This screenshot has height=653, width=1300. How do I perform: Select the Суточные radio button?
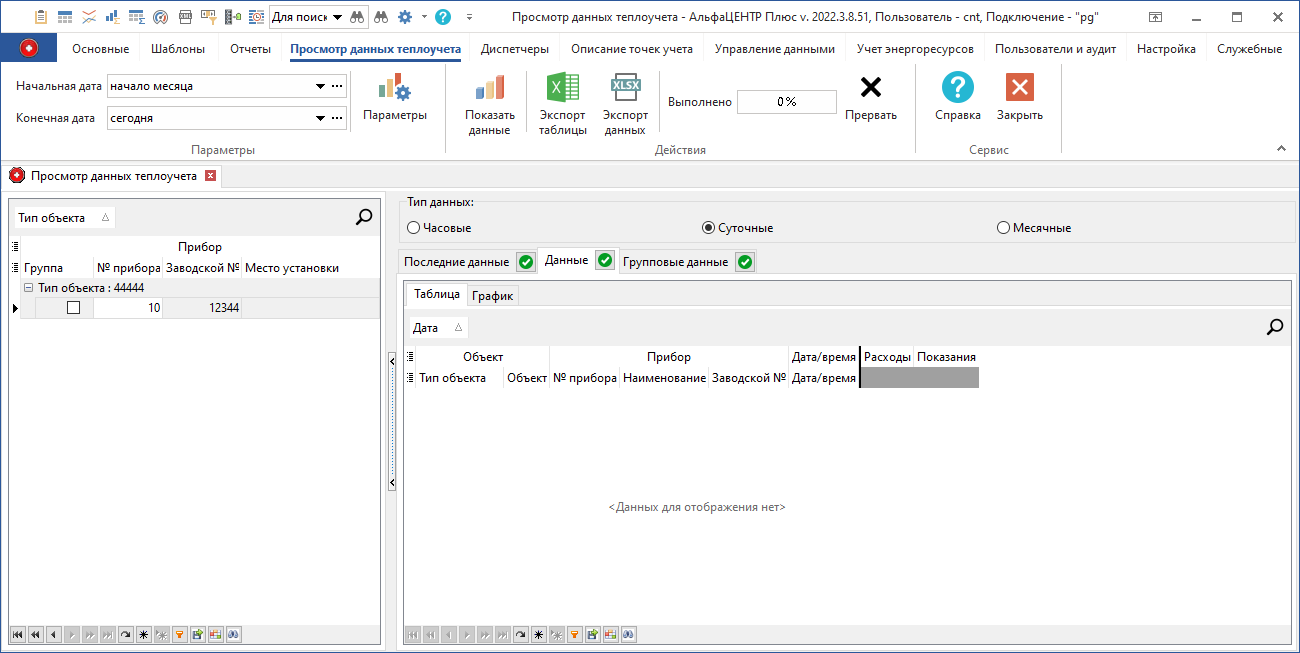point(708,227)
